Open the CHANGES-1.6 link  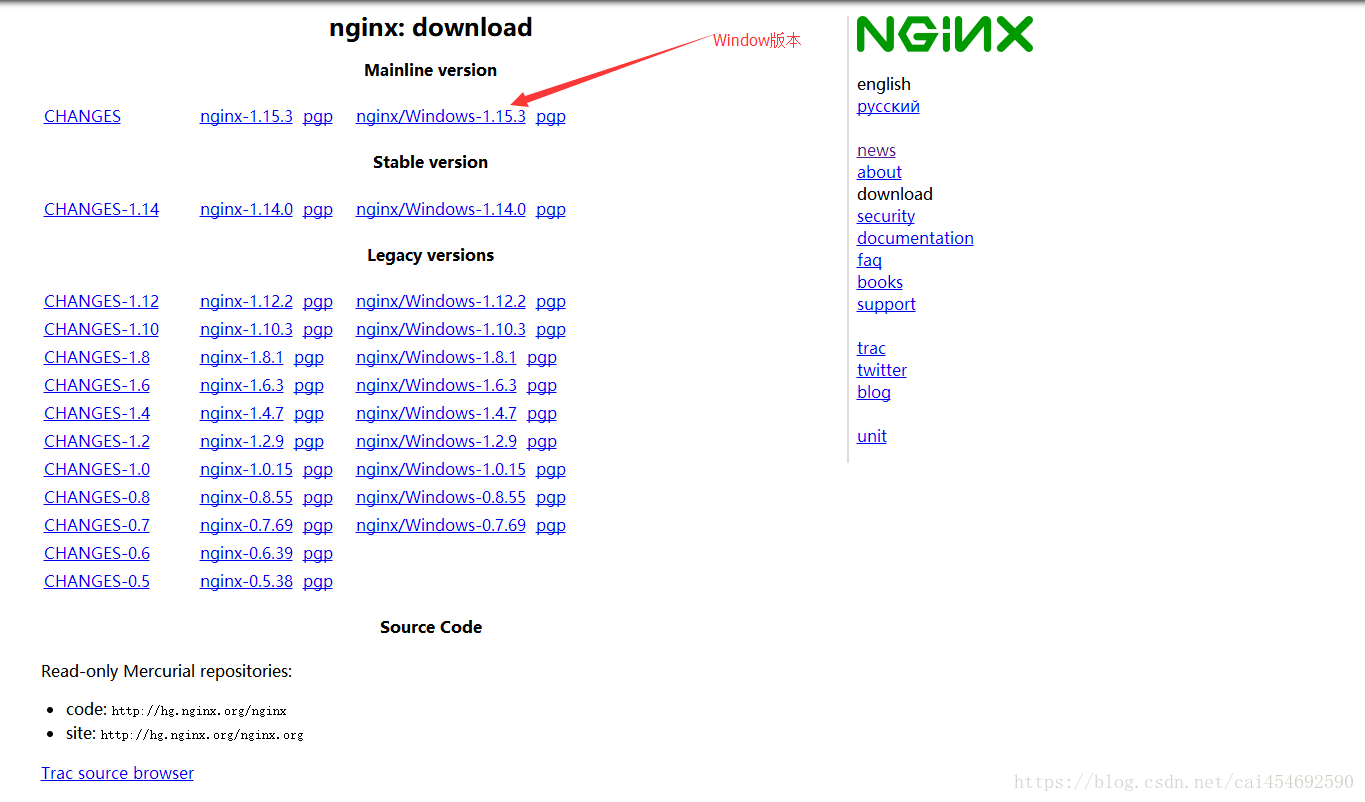(97, 385)
